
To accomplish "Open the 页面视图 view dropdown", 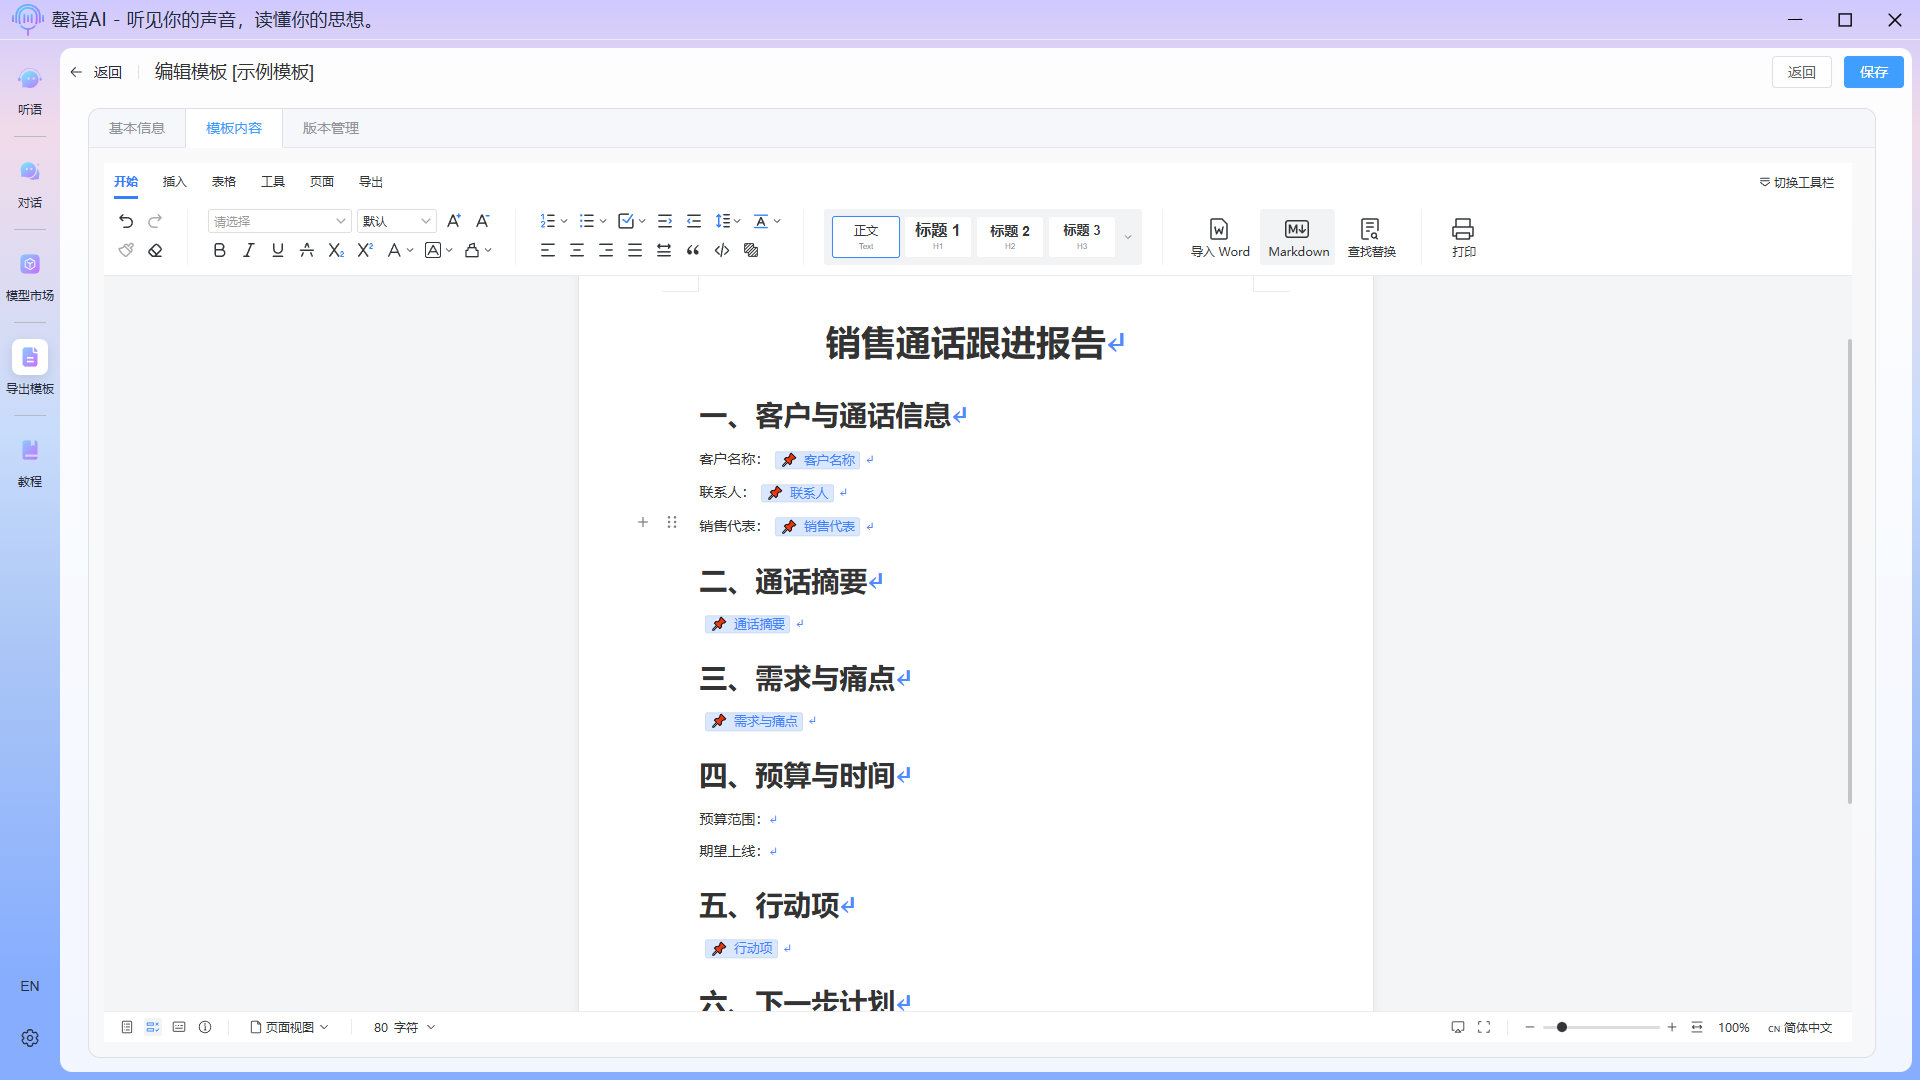I will click(289, 1027).
